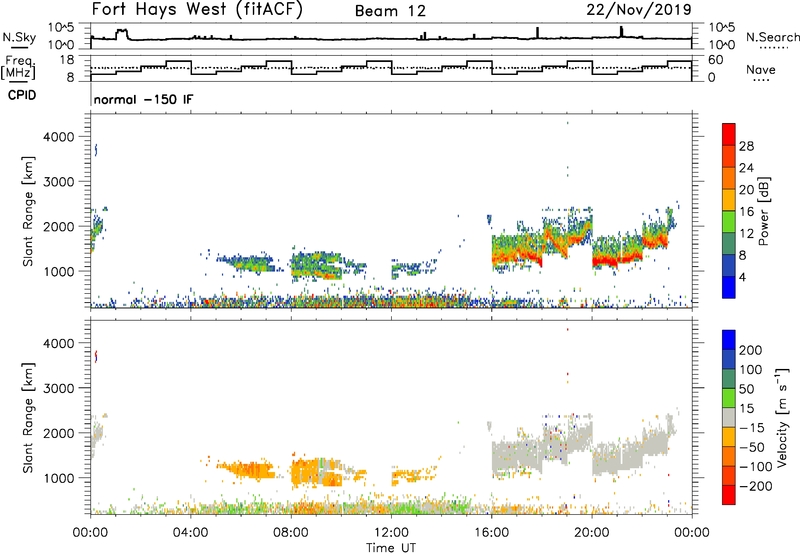The height and width of the screenshot is (554, 800).
Task: Click the 'Nave' legend label
Action: click(x=761, y=69)
